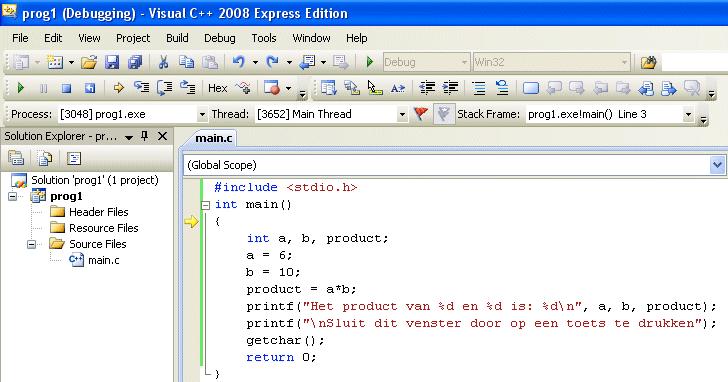Screen dimensions: 728x382
Task: Select main.c file in Solution Explorer
Action: (104, 260)
